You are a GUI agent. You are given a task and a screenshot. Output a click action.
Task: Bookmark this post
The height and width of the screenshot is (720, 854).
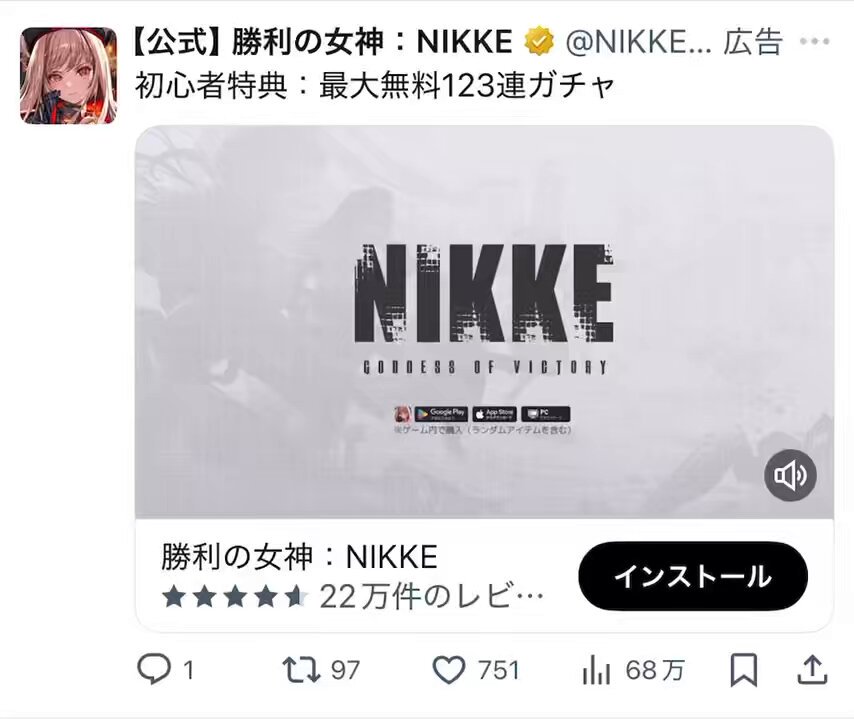pos(743,670)
